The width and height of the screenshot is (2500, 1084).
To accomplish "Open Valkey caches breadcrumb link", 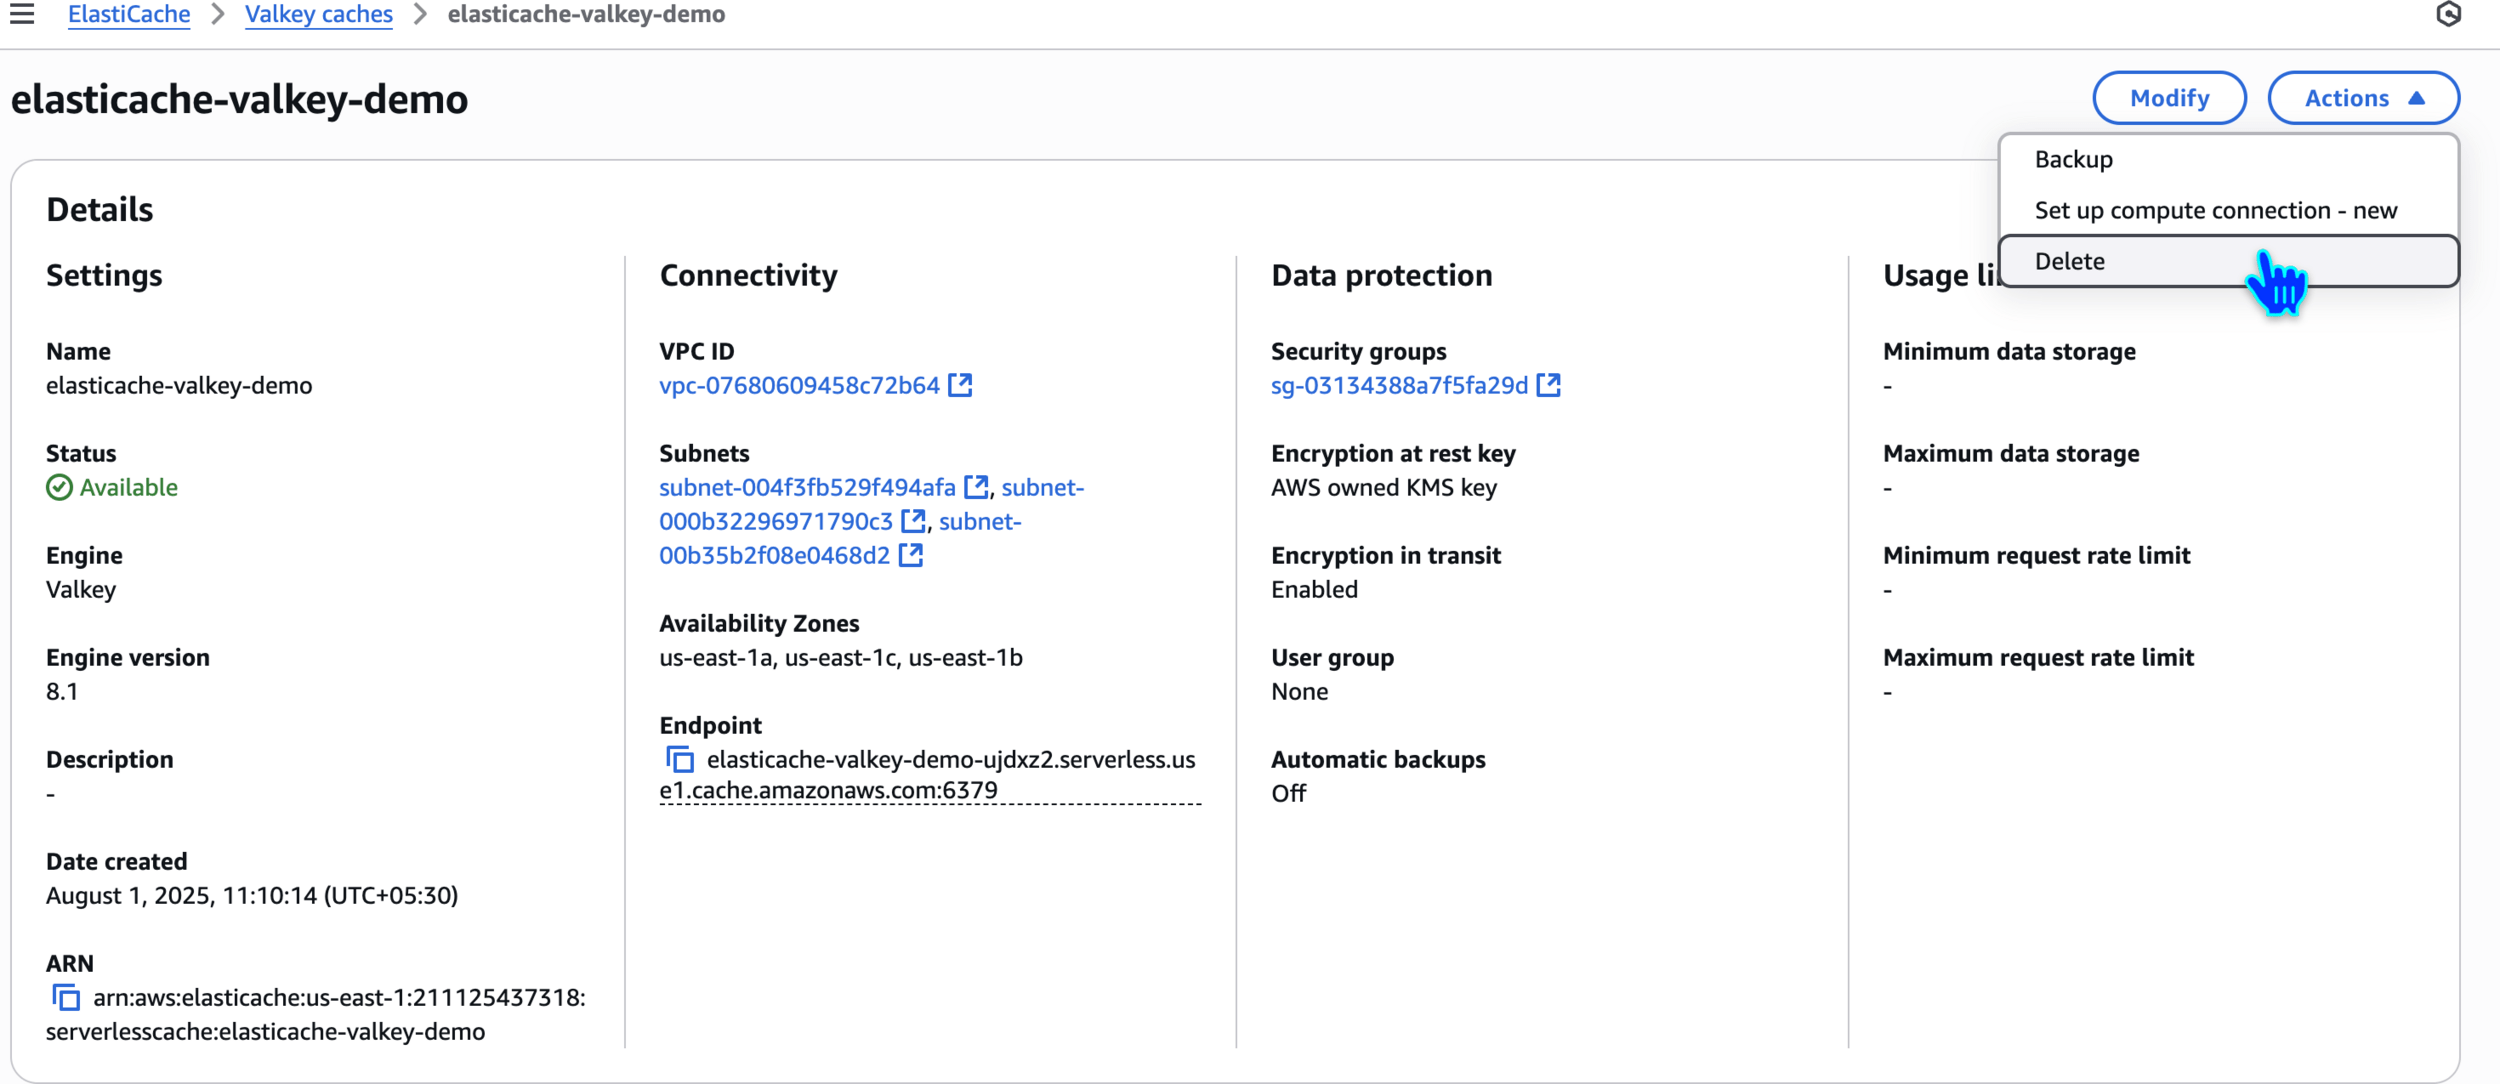I will coord(318,15).
